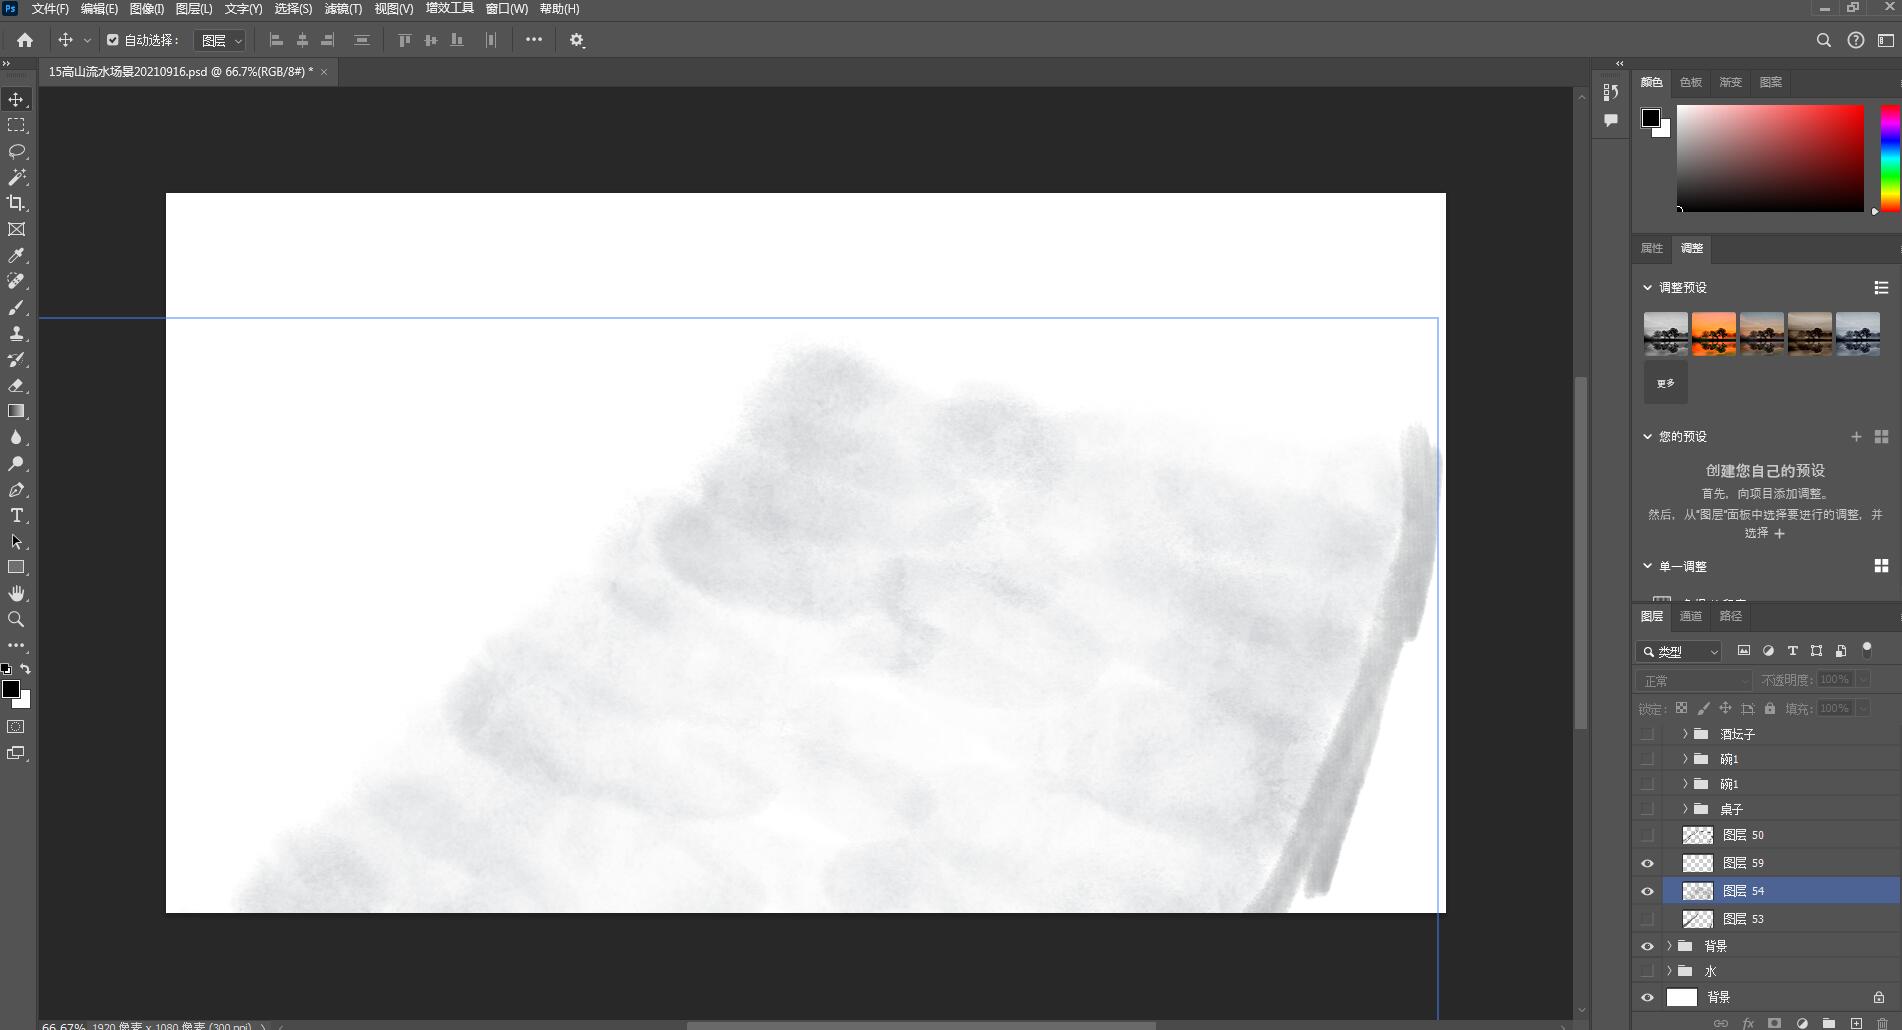Show 图层 53 visibility box

[x=1647, y=919]
